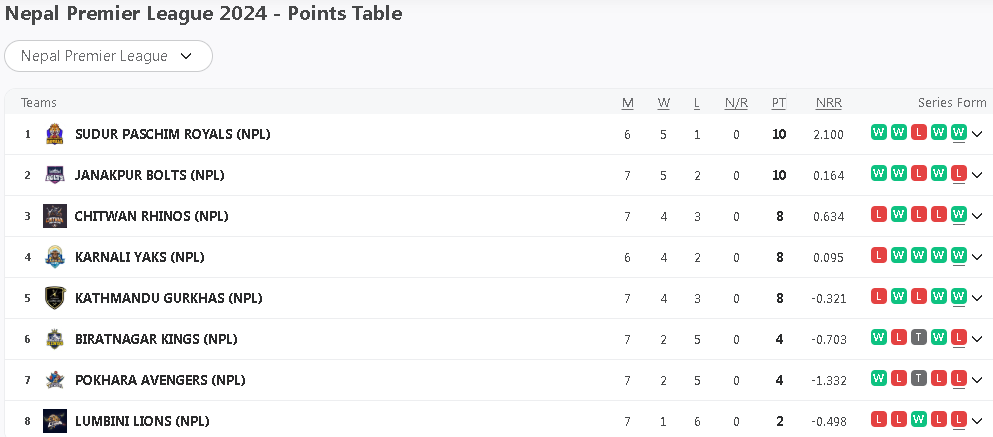Click the Lumbini Lions team logo
This screenshot has width=993, height=437.
pyautogui.click(x=55, y=421)
